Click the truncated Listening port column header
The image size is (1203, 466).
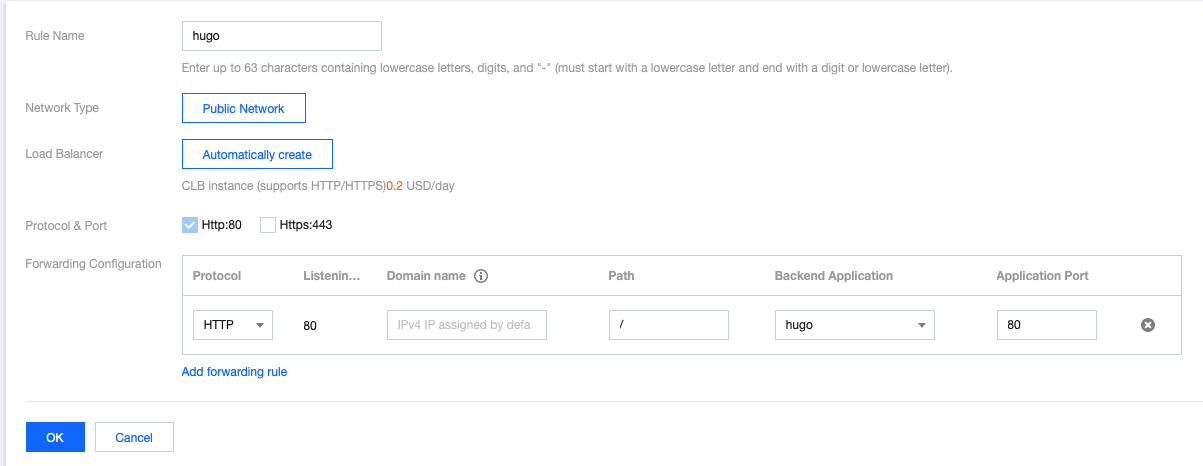click(331, 276)
